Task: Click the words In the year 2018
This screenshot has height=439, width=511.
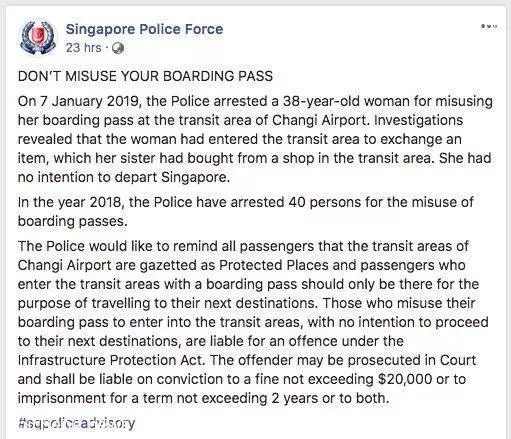Action: point(70,202)
